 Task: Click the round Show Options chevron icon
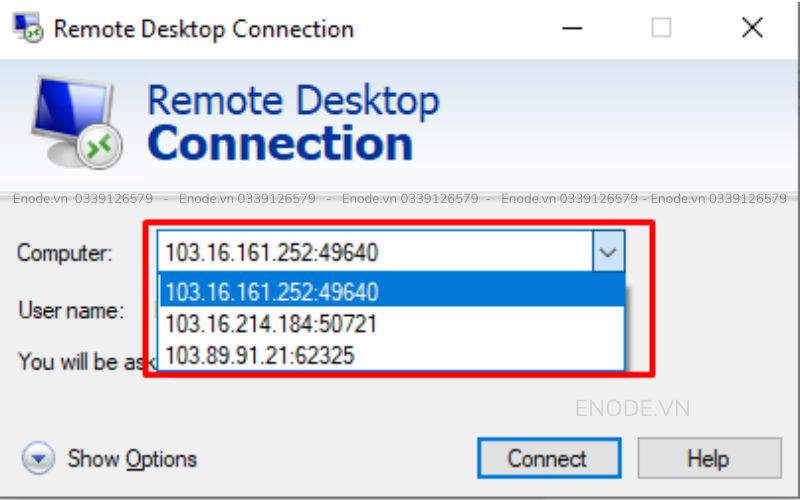(x=39, y=459)
